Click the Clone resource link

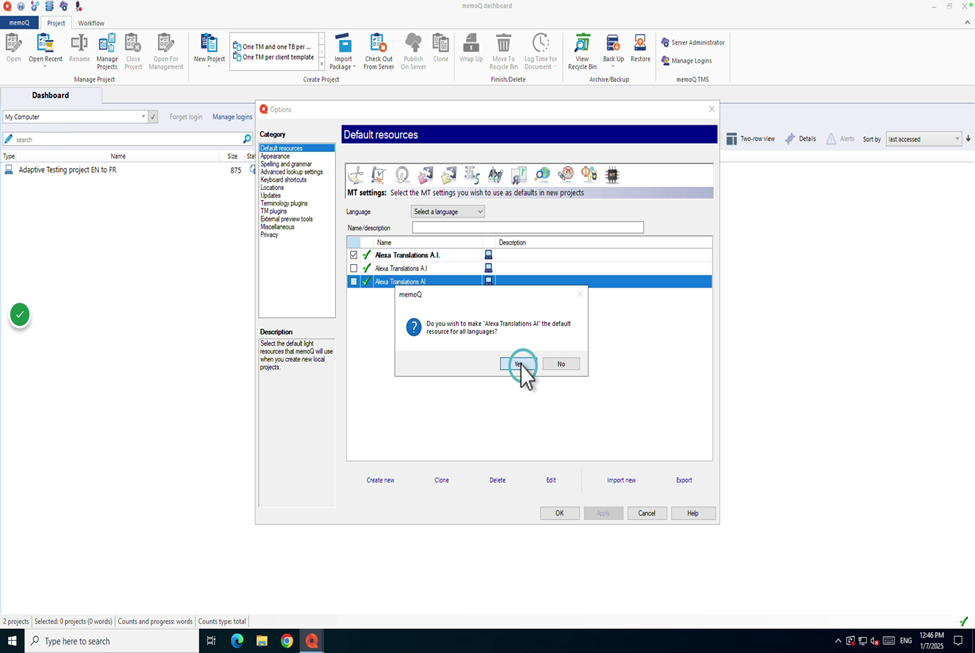click(x=441, y=480)
